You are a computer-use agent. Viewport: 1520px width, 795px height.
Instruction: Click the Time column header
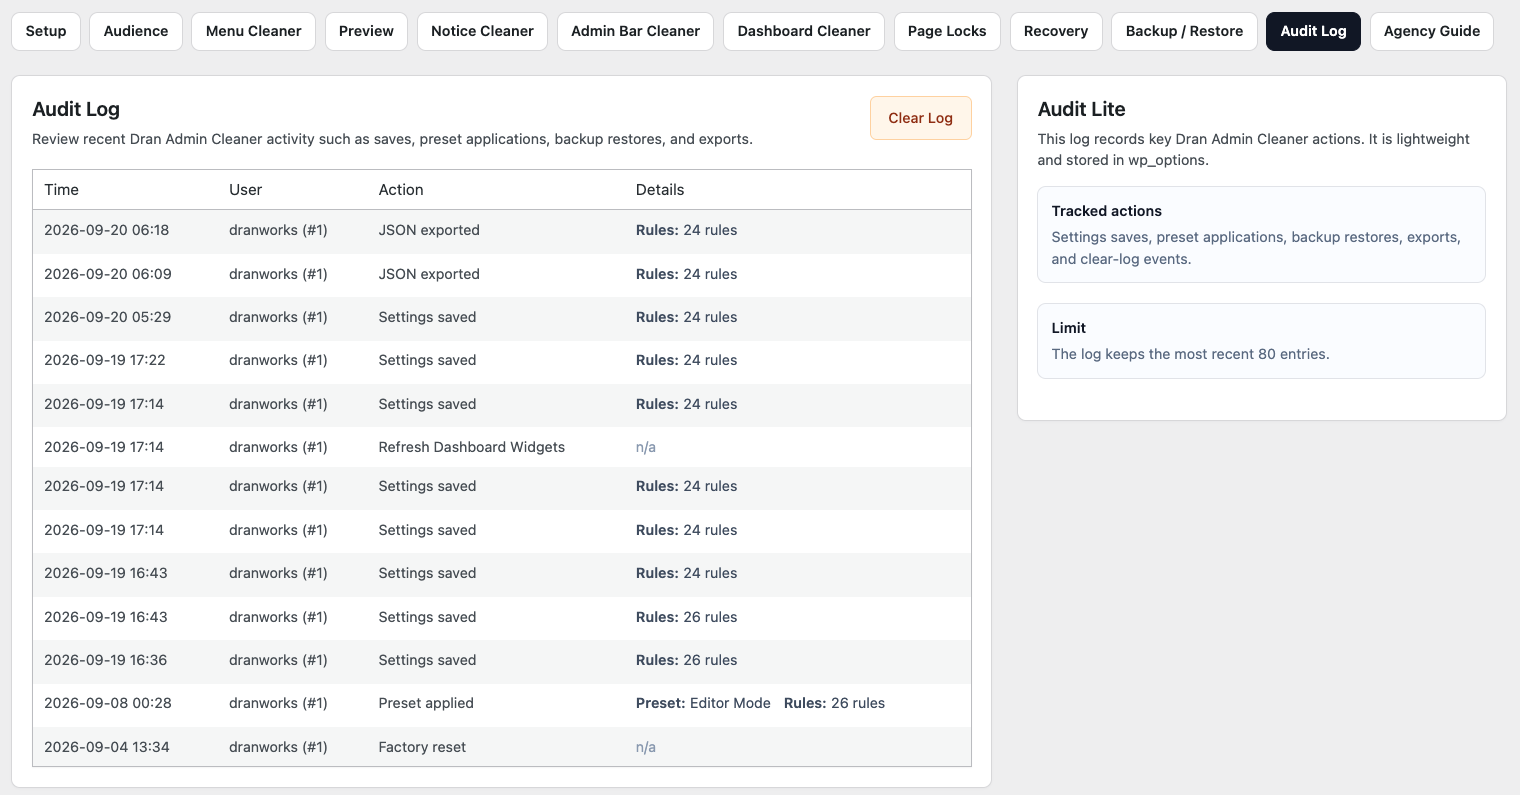click(61, 190)
